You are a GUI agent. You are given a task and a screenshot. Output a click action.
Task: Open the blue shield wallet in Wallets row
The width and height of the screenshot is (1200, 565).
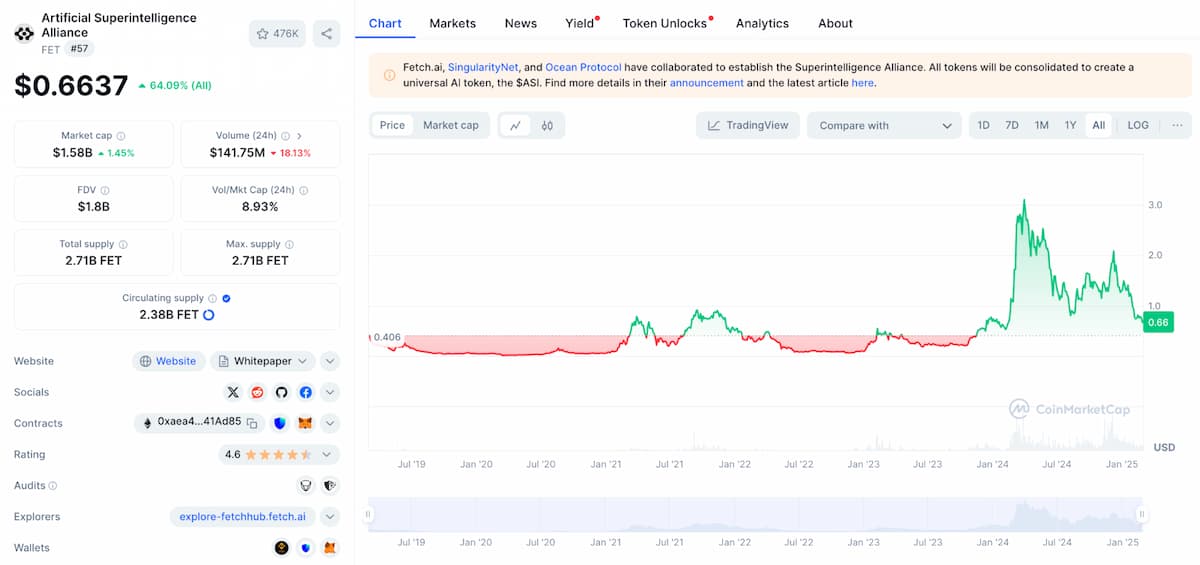(x=306, y=548)
